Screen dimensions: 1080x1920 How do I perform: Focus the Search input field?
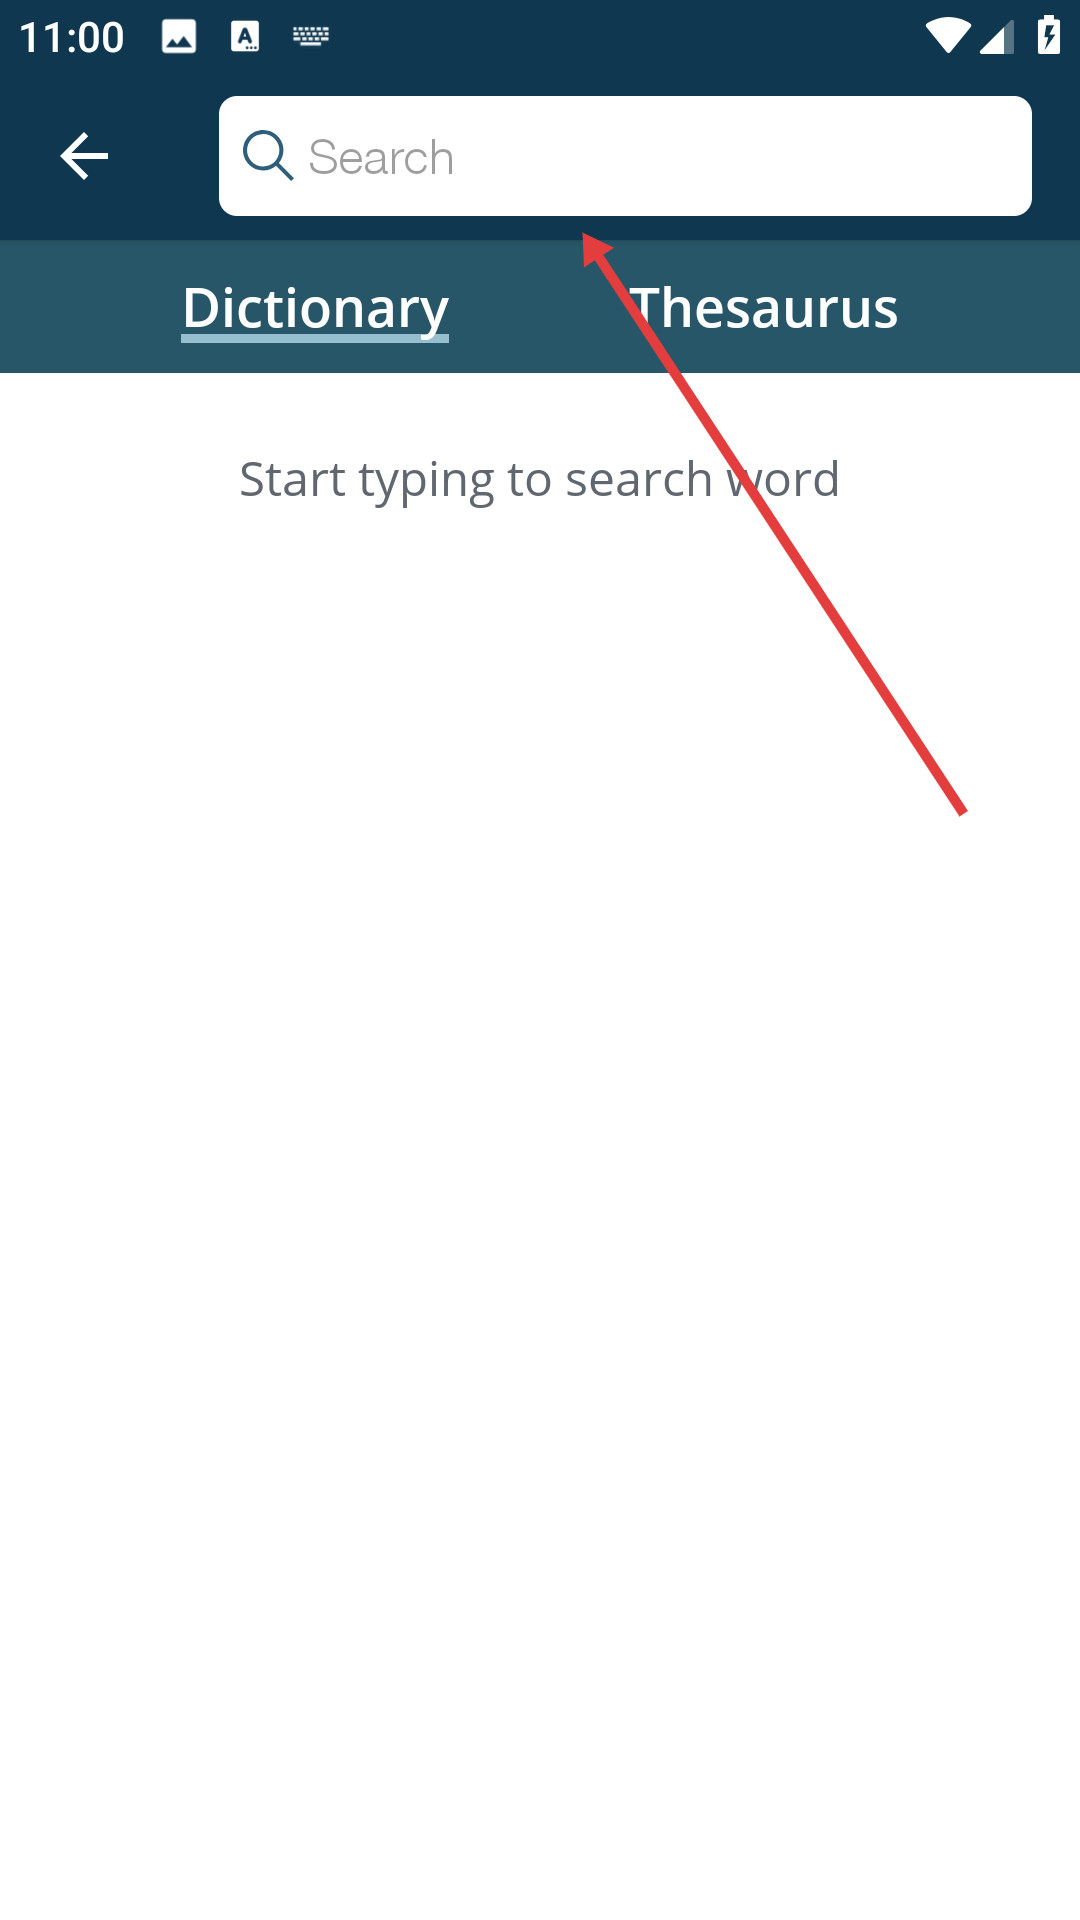[x=625, y=156]
